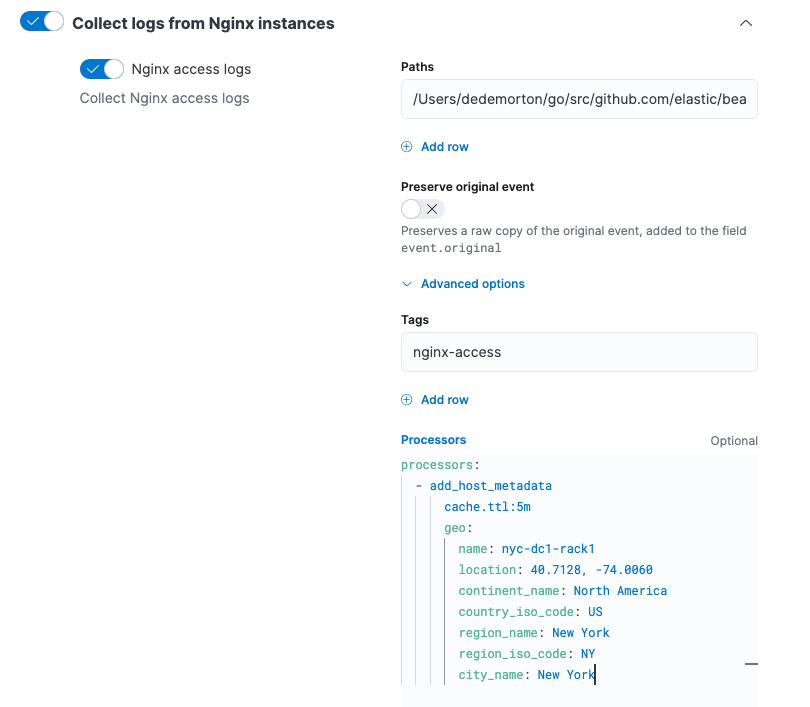Image resolution: width=810 pixels, height=707 pixels.
Task: Click the Collect logs from Nginx instances heading
Action: click(203, 22)
